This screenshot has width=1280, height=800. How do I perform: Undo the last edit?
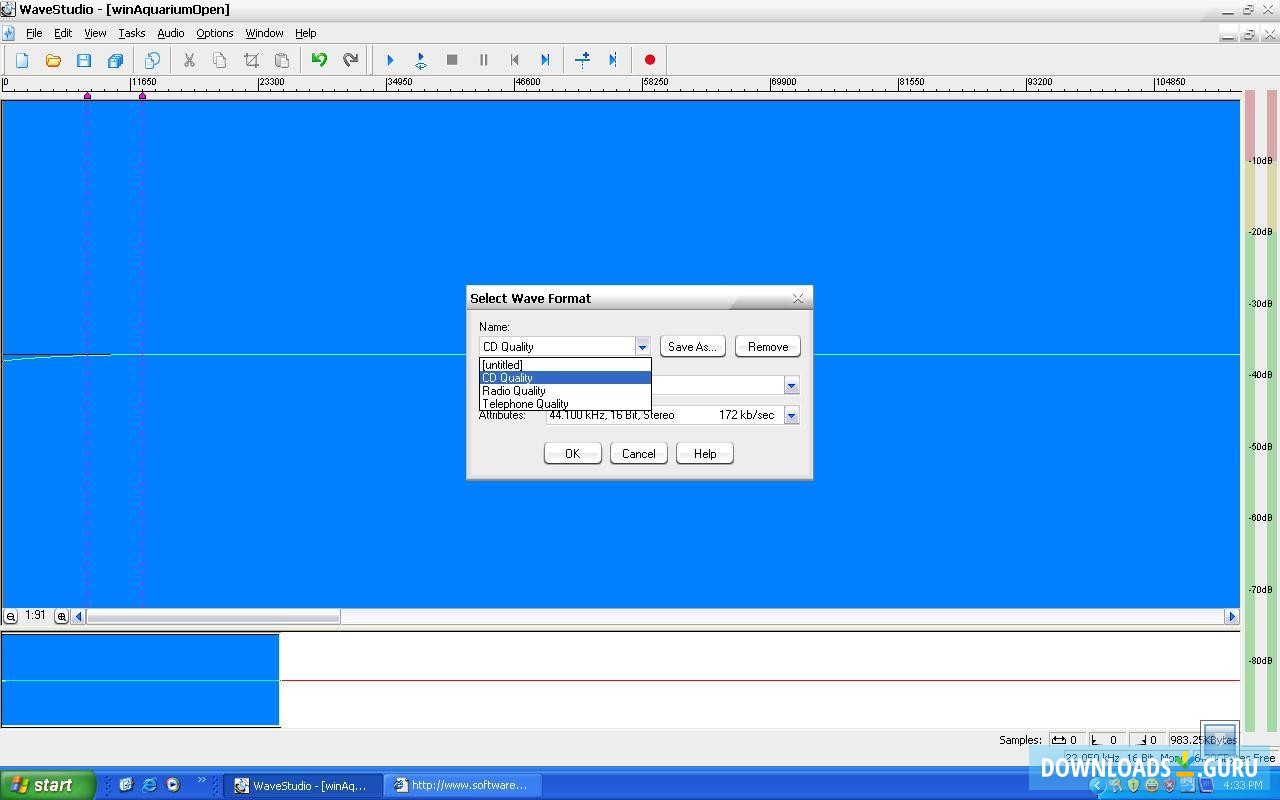318,60
